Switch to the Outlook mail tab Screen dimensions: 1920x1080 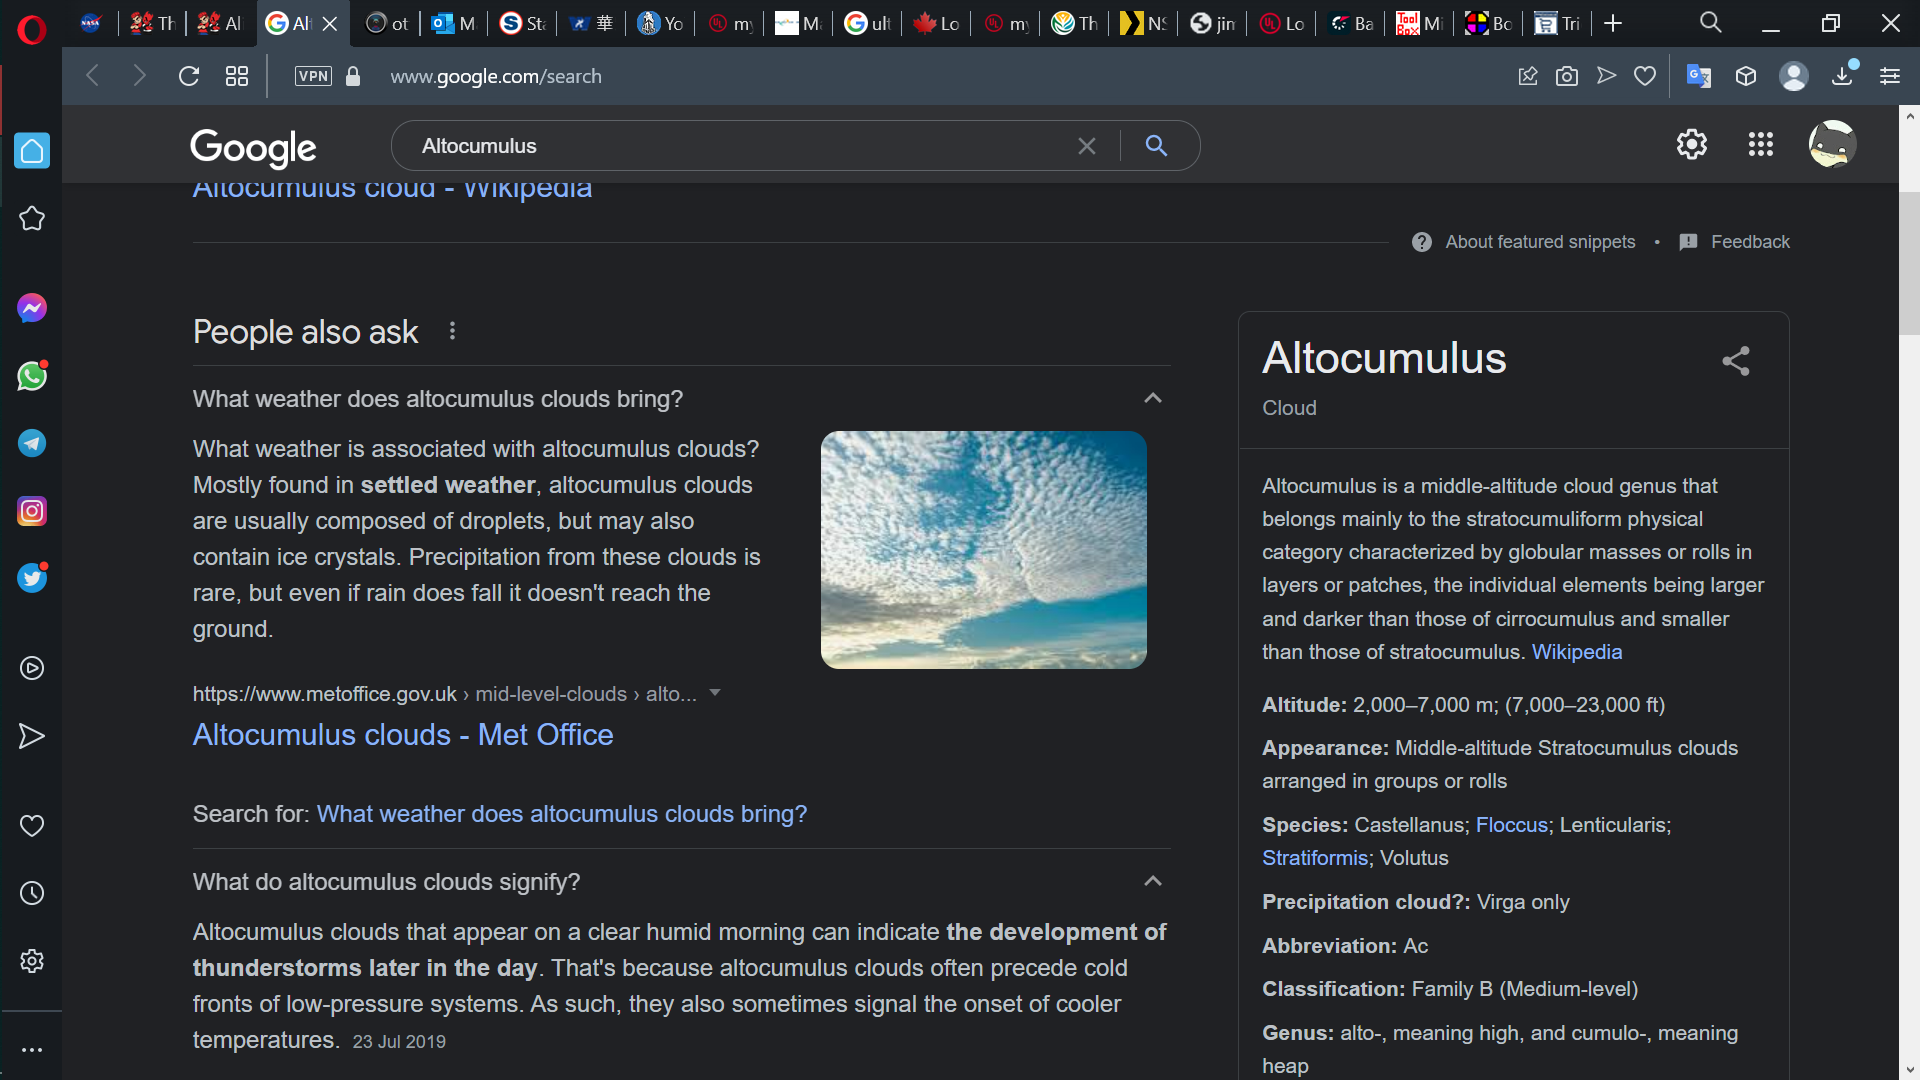coord(453,23)
